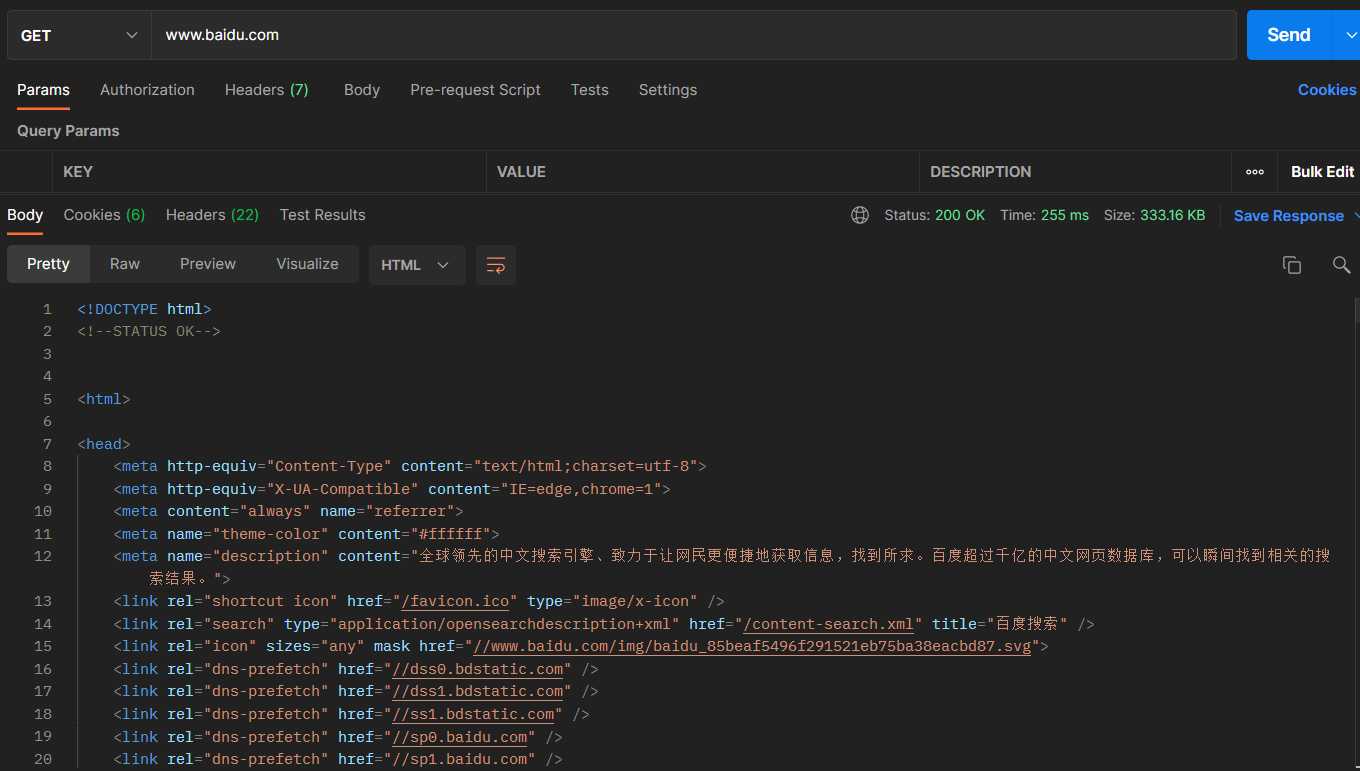Select the Params request tab

pos(43,90)
